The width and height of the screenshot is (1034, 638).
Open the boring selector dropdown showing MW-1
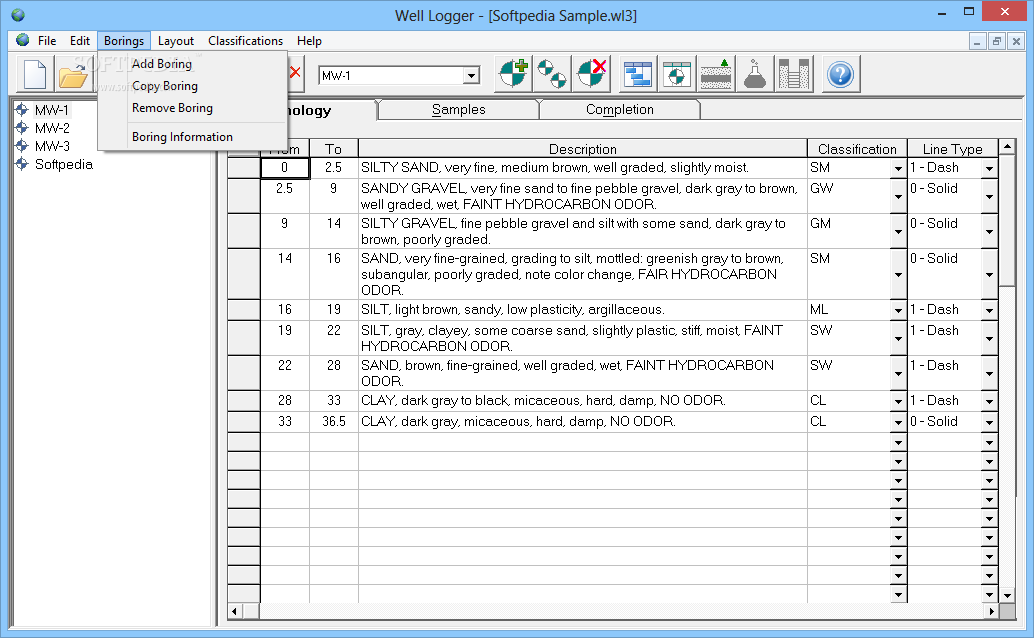[471, 75]
